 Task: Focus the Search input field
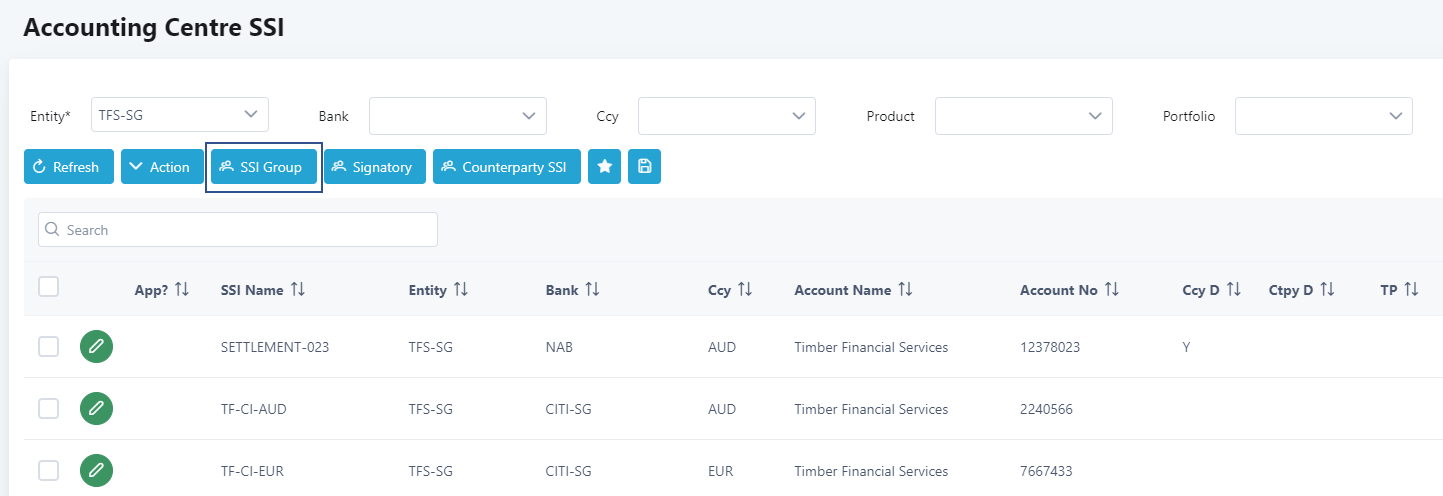pyautogui.click(x=238, y=230)
